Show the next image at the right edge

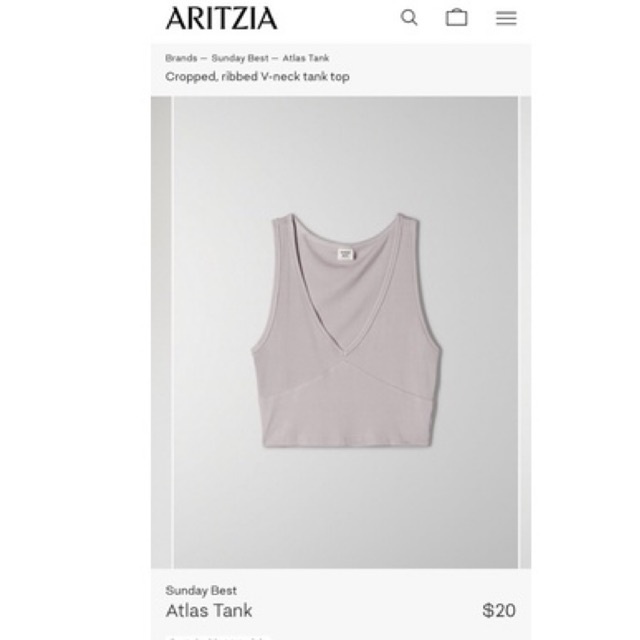[x=525, y=332]
